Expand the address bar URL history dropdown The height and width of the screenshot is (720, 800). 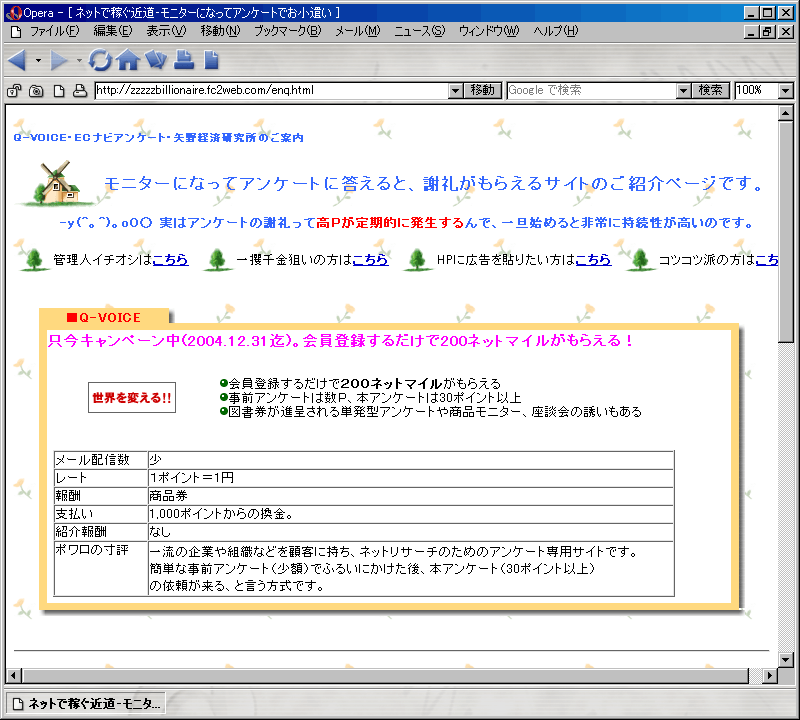click(x=456, y=91)
